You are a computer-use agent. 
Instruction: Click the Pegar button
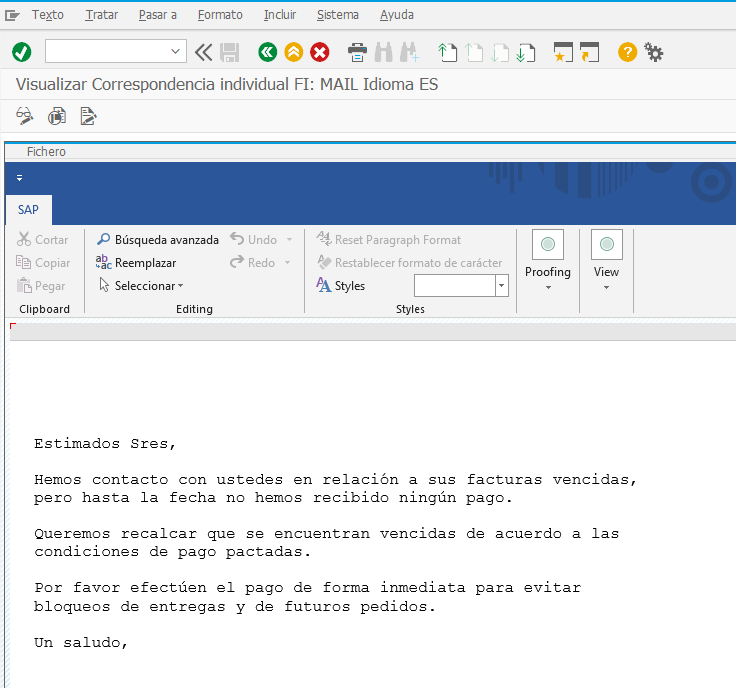tap(41, 286)
